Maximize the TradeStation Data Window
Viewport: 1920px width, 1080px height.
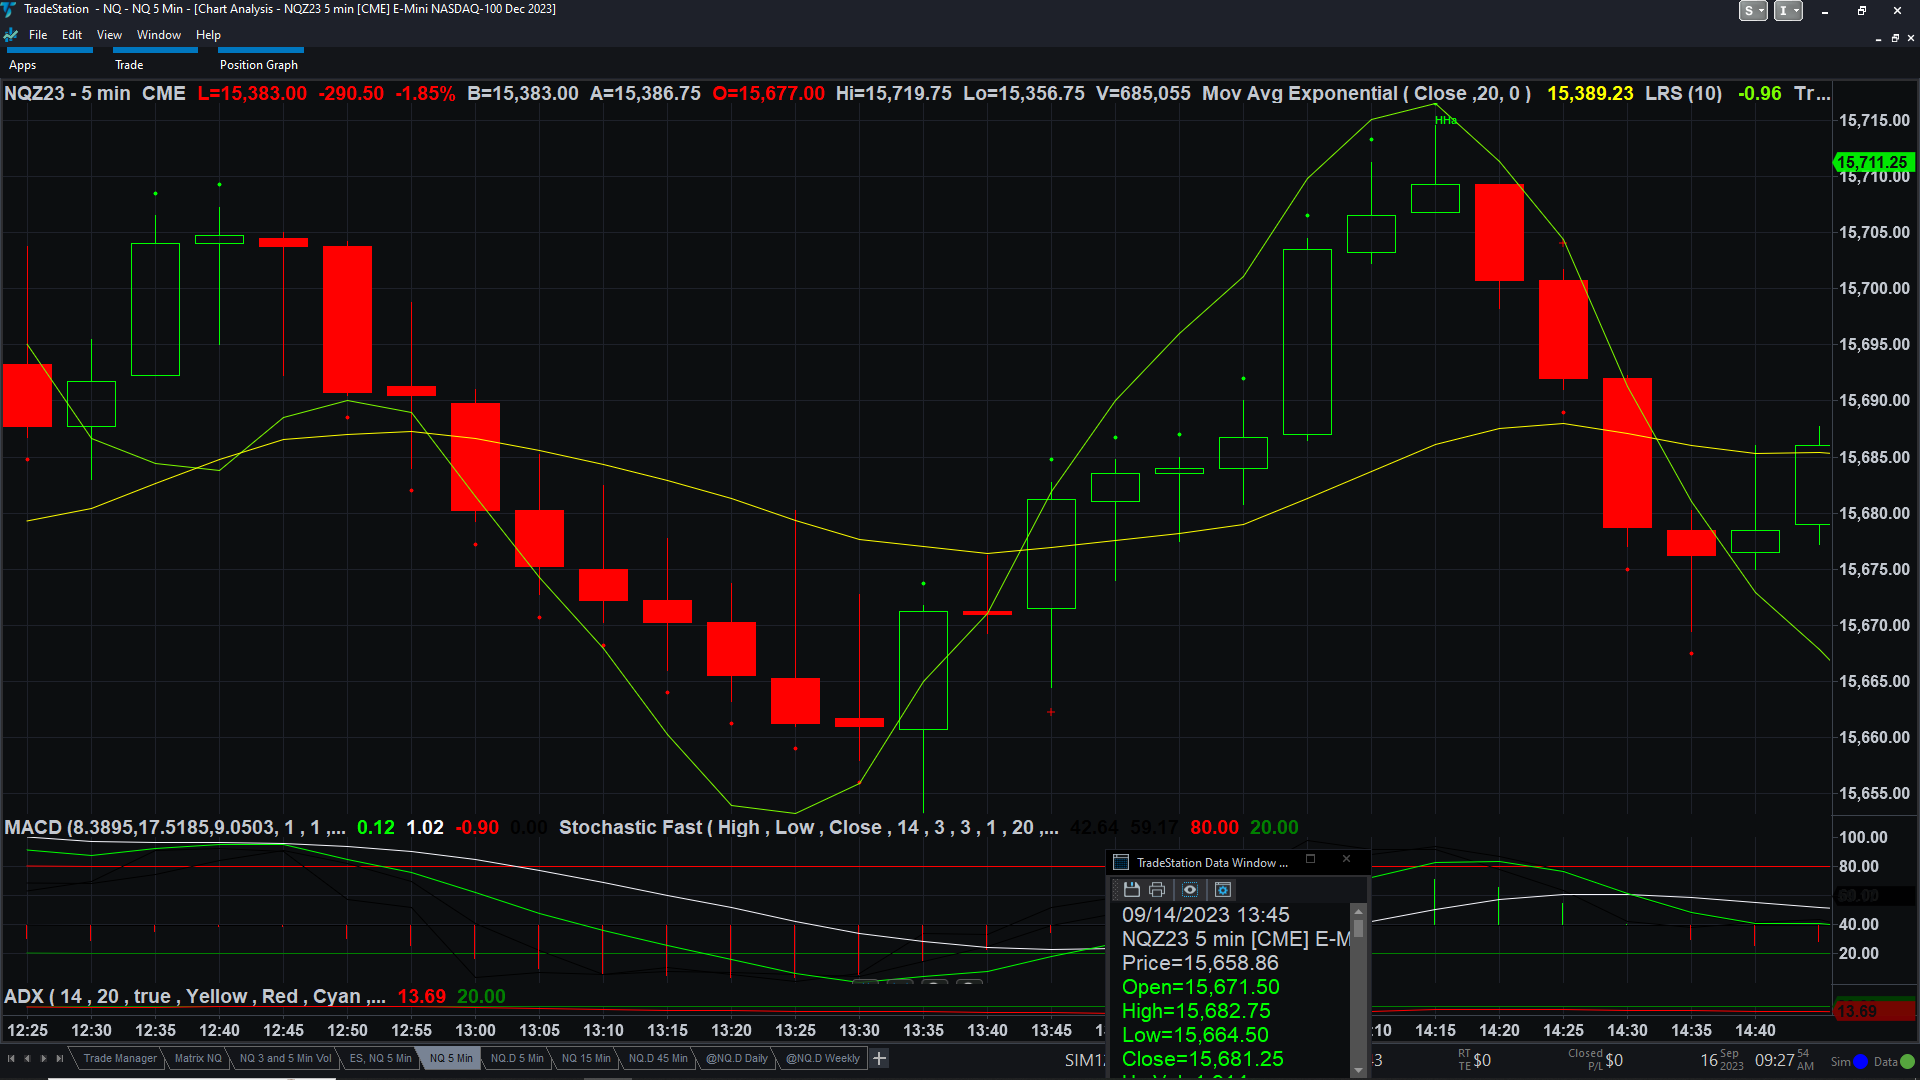(x=1310, y=860)
